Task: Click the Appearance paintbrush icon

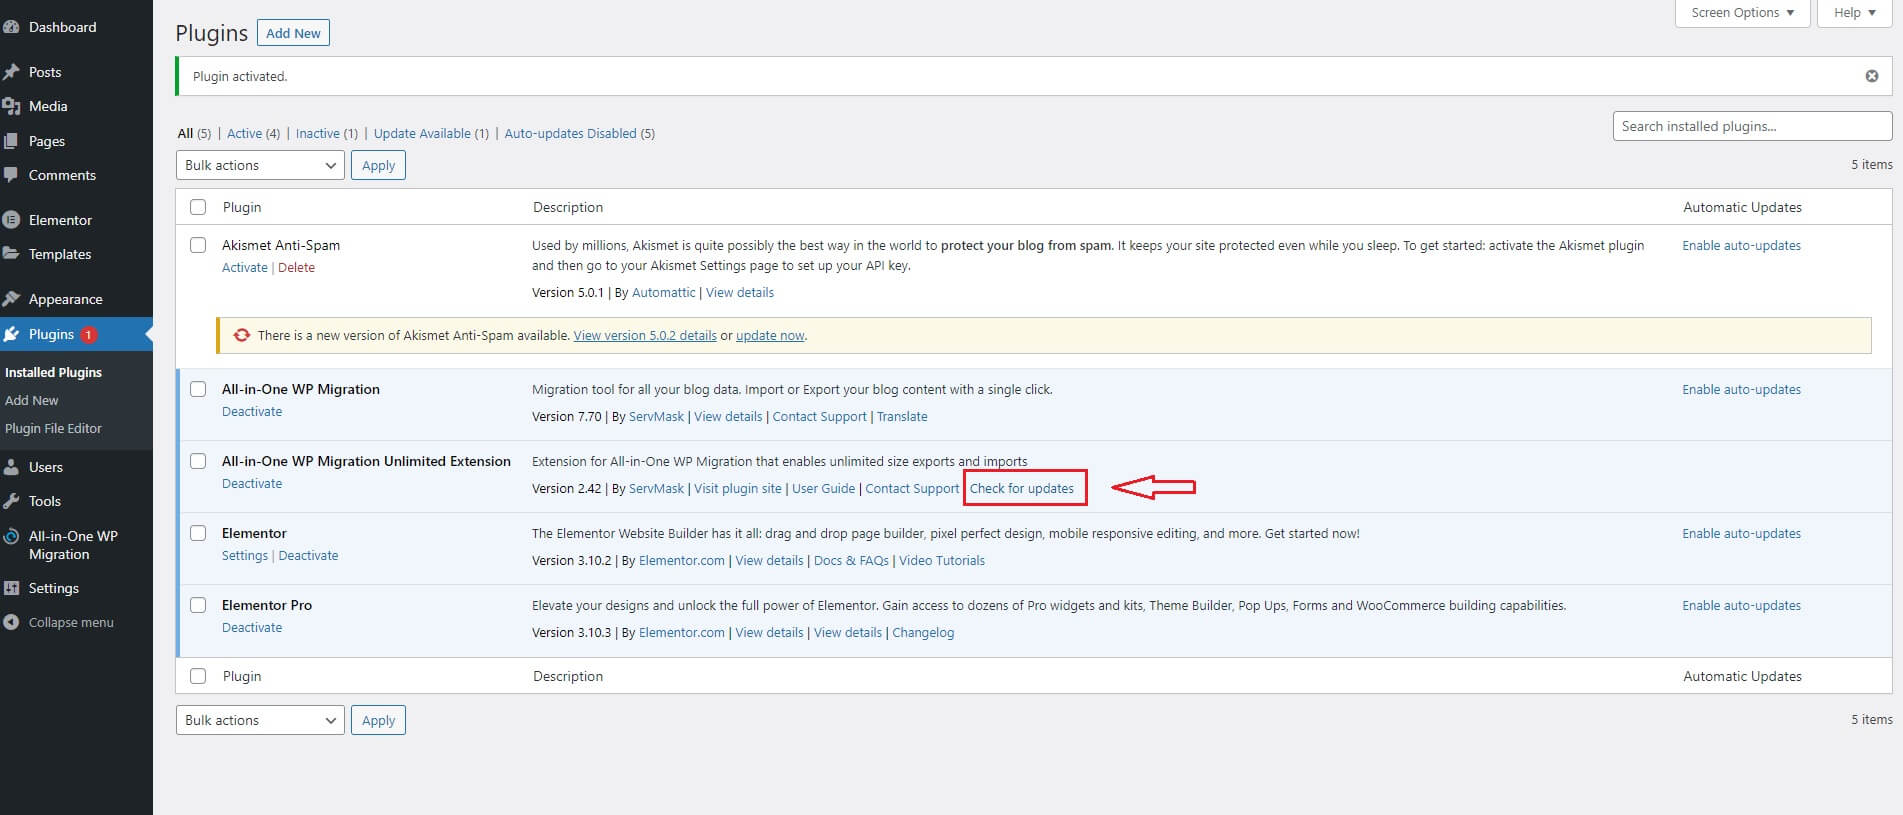Action: pyautogui.click(x=11, y=299)
